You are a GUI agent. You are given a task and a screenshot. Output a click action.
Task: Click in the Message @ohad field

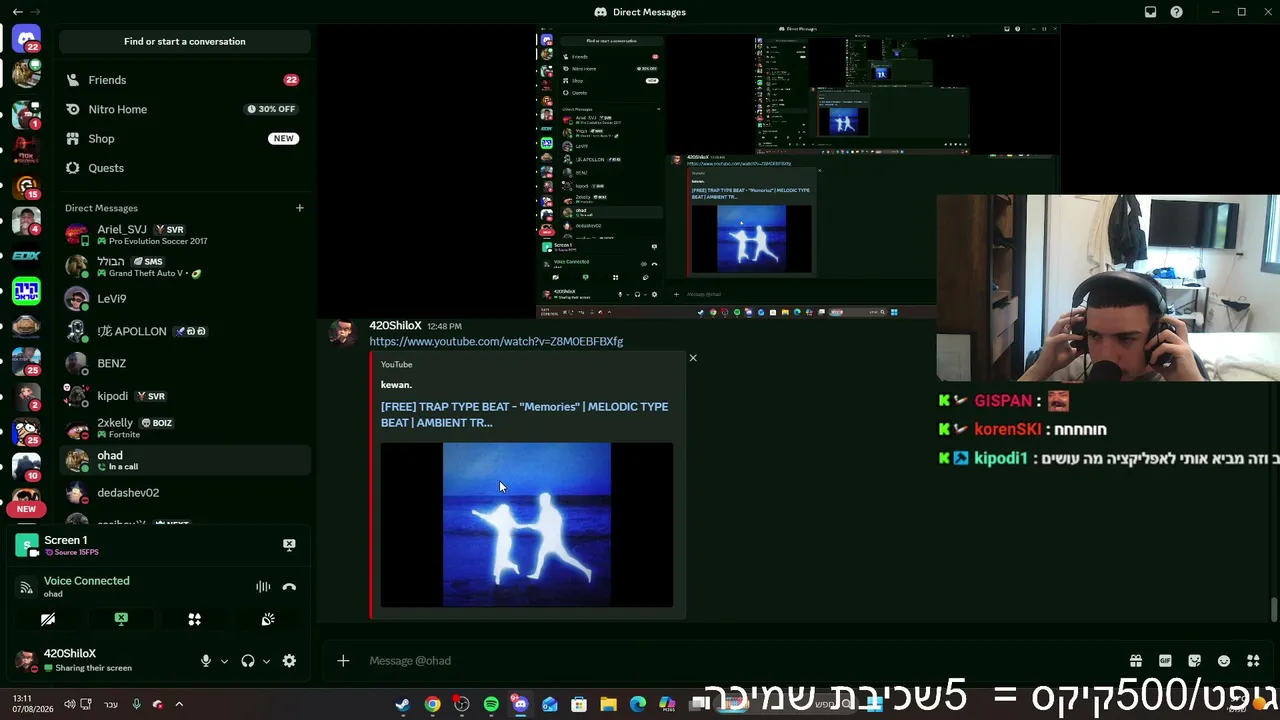click(x=740, y=661)
